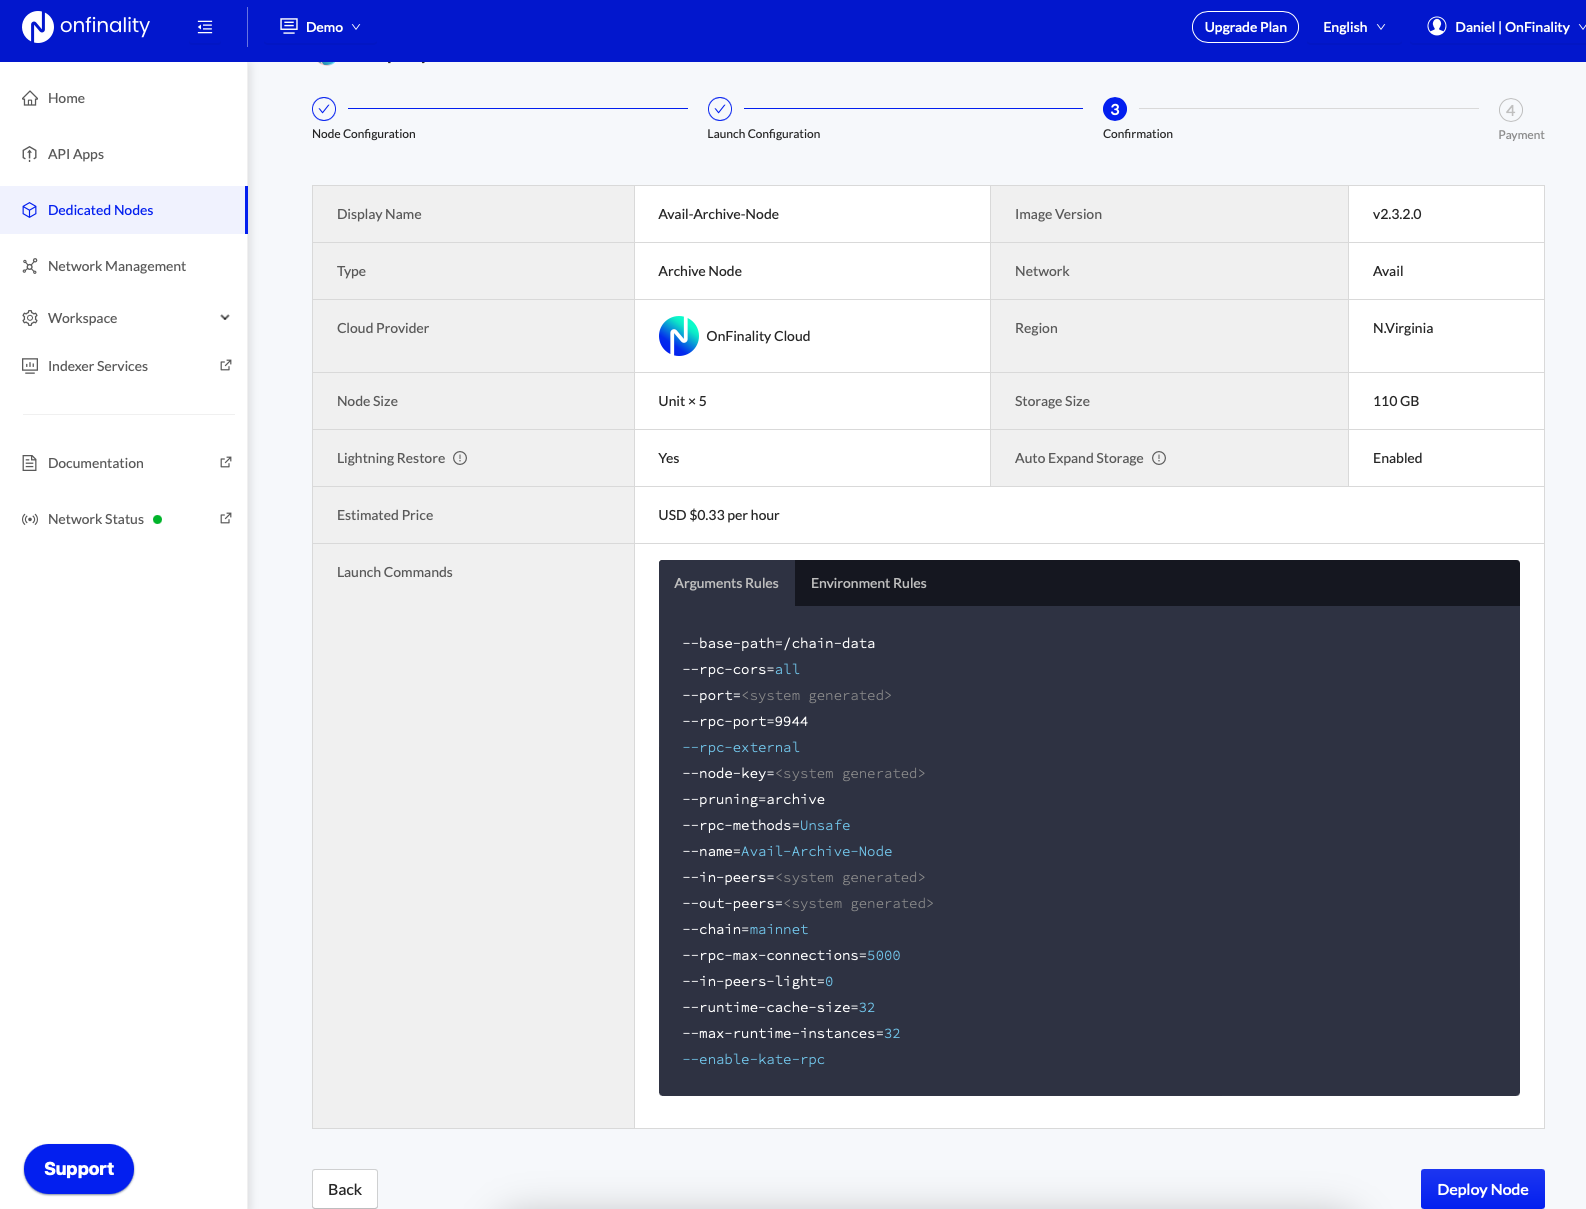
Task: Go to Node Configuration step
Action: click(x=324, y=109)
